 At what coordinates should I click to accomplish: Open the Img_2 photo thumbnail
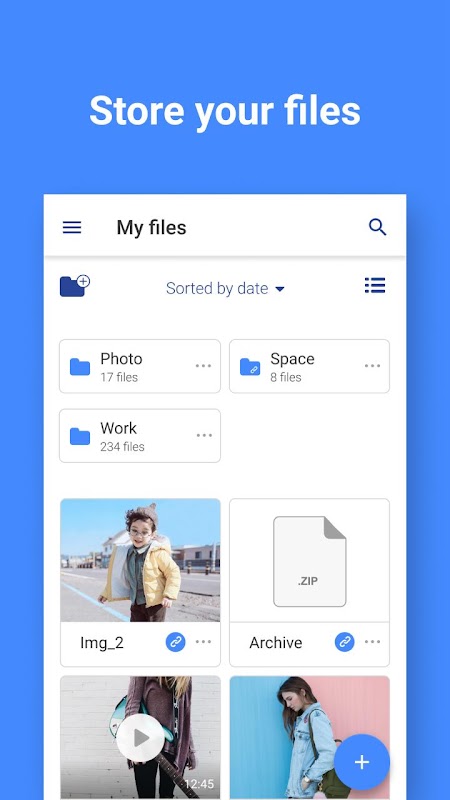pos(140,560)
